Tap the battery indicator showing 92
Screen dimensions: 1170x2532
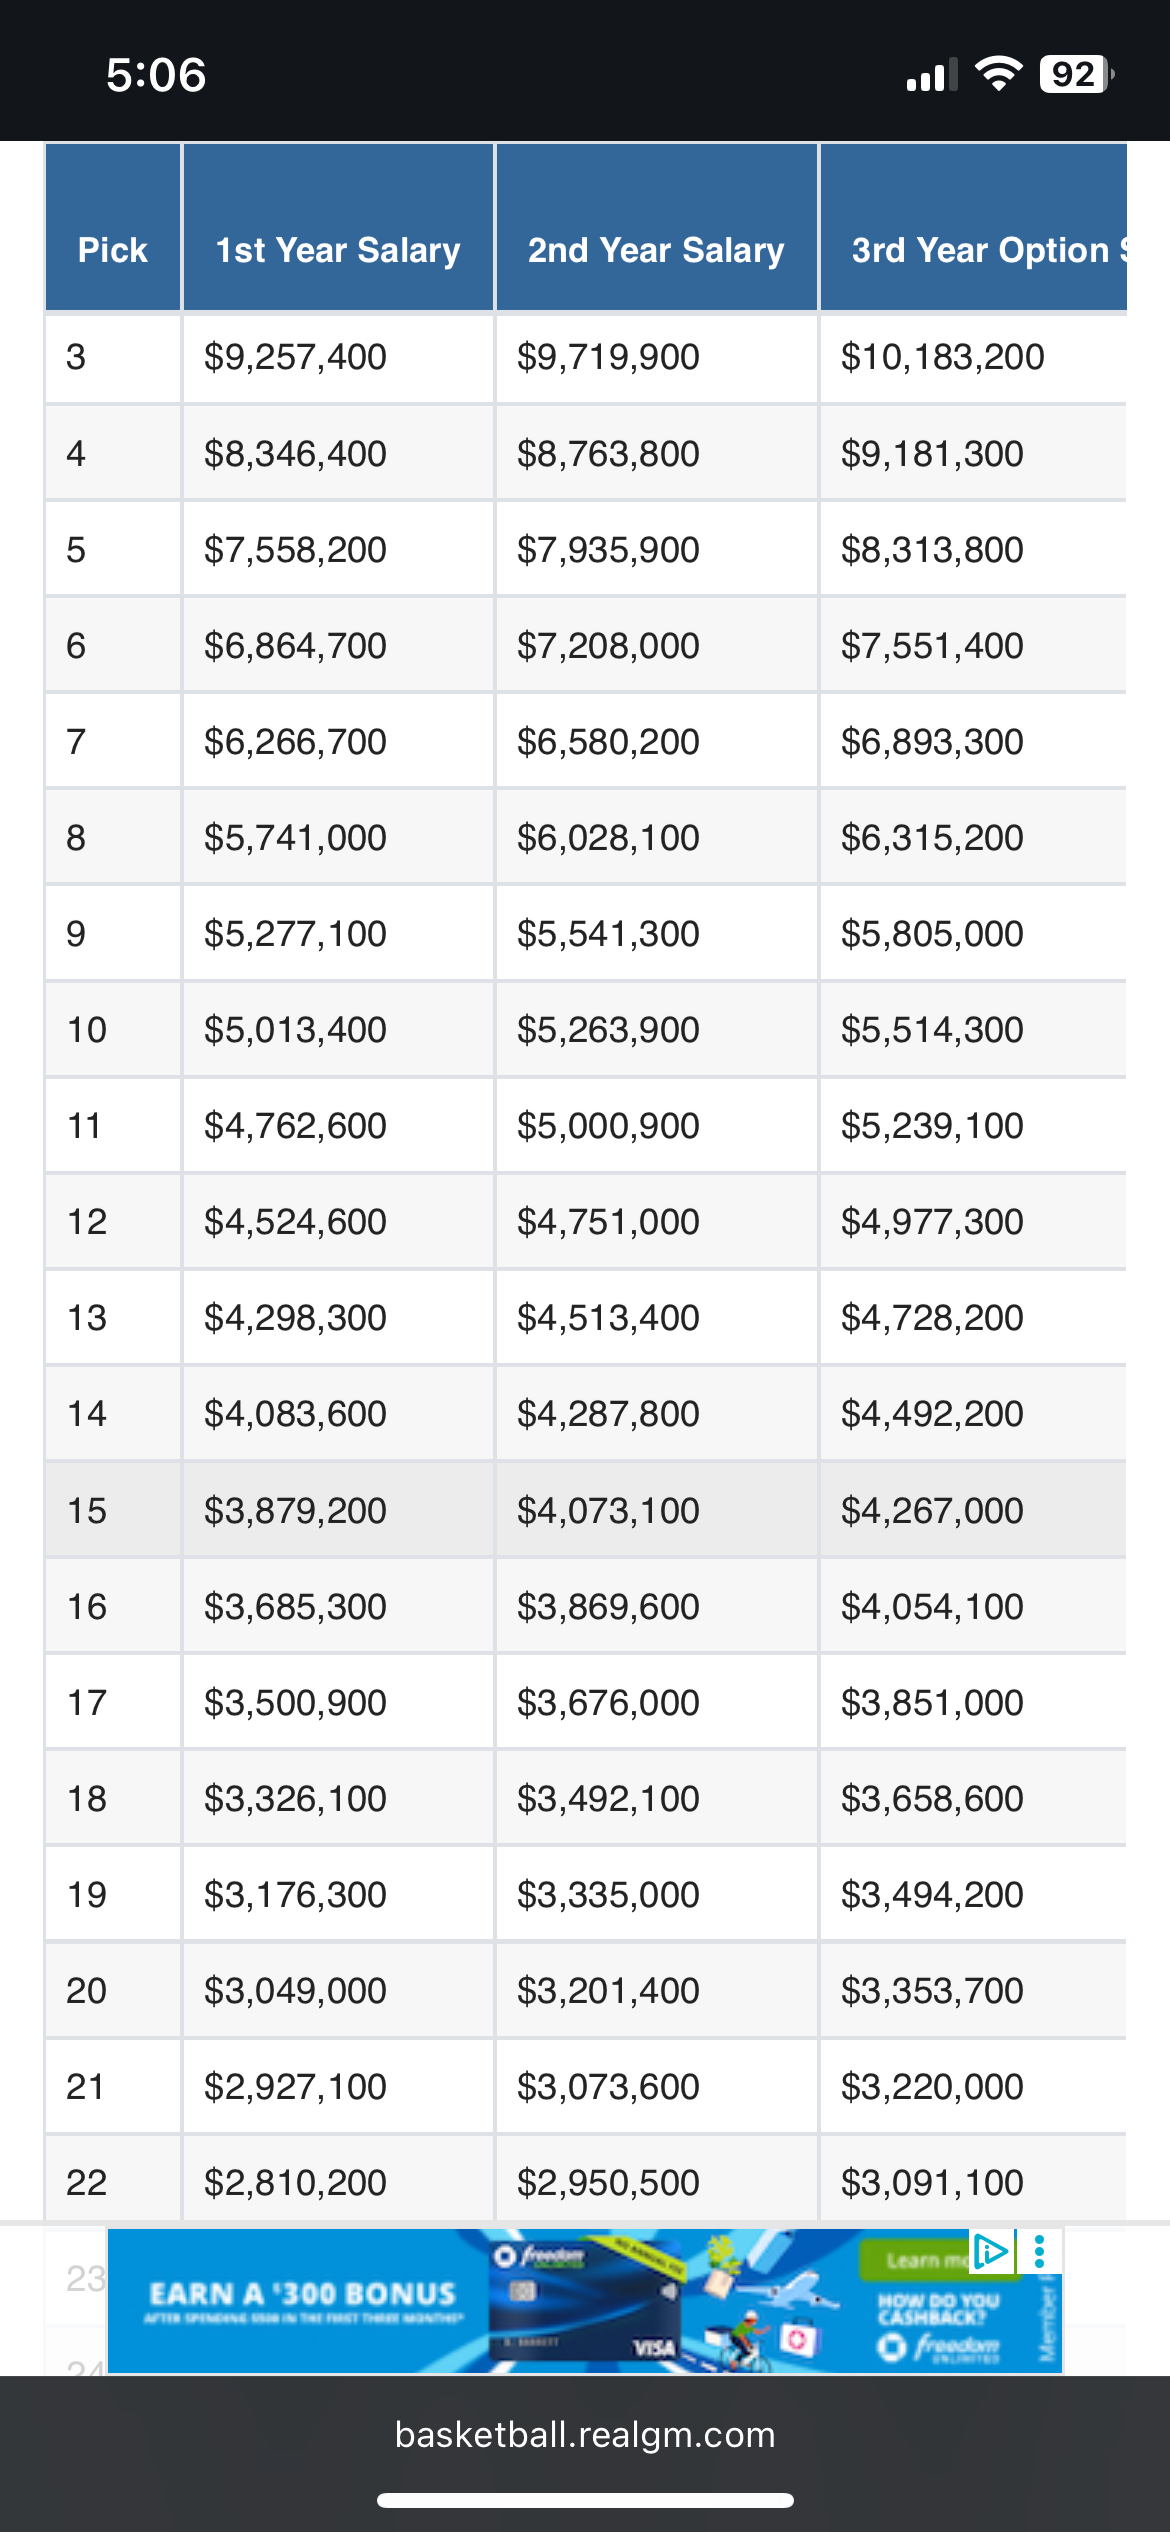pyautogui.click(x=1076, y=74)
